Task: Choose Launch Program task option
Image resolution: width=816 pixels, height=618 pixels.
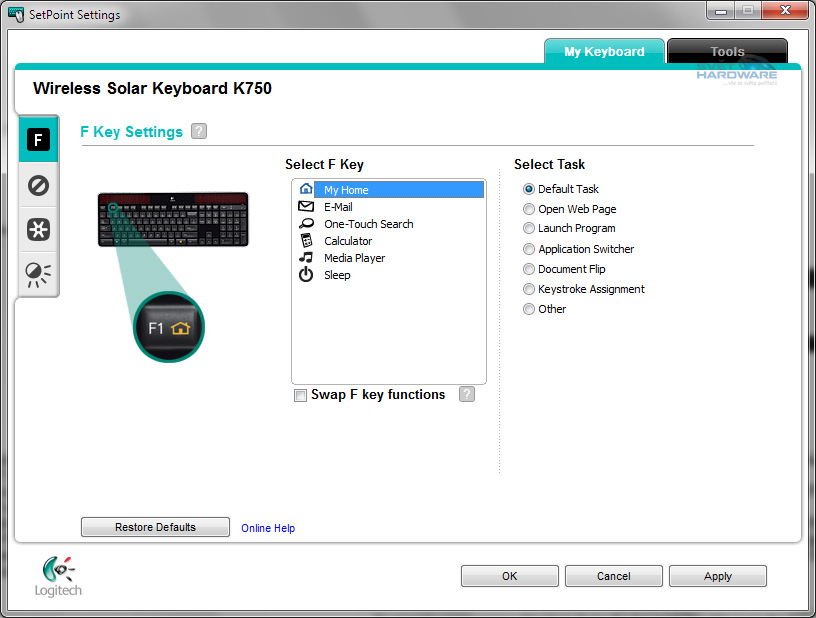Action: 530,229
